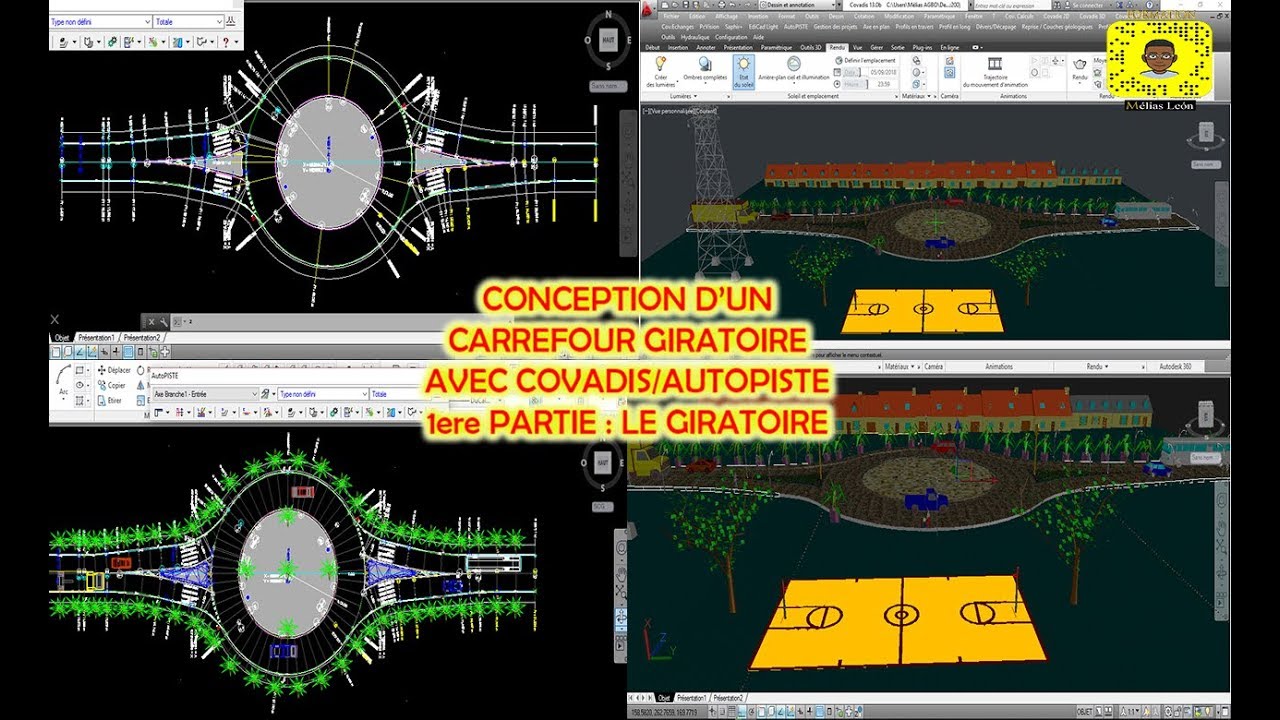This screenshot has width=1280, height=720.
Task: Select Présentation2 tab in bottom-left window
Action: point(143,339)
